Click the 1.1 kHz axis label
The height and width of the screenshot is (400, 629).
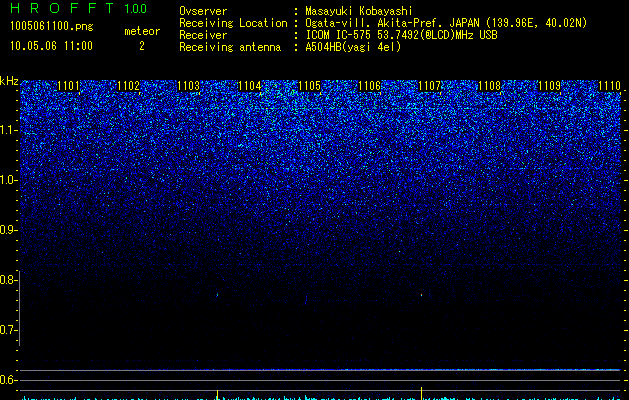click(8, 130)
